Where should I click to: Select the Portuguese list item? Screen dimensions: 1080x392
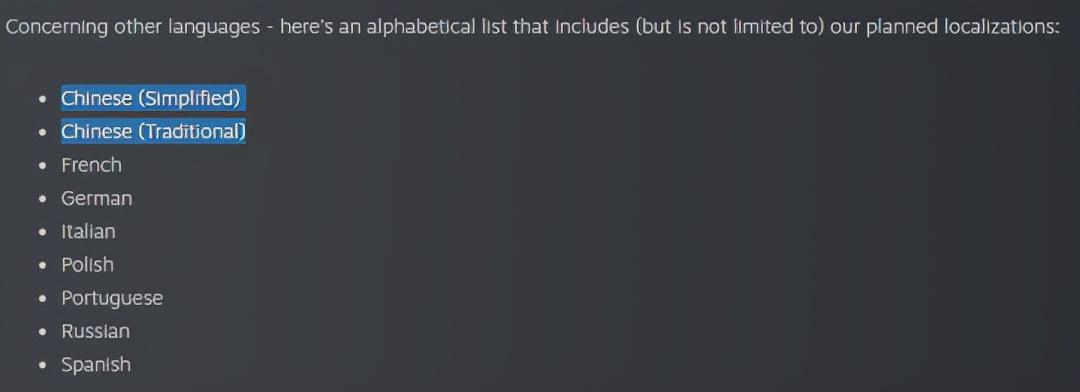coord(112,298)
